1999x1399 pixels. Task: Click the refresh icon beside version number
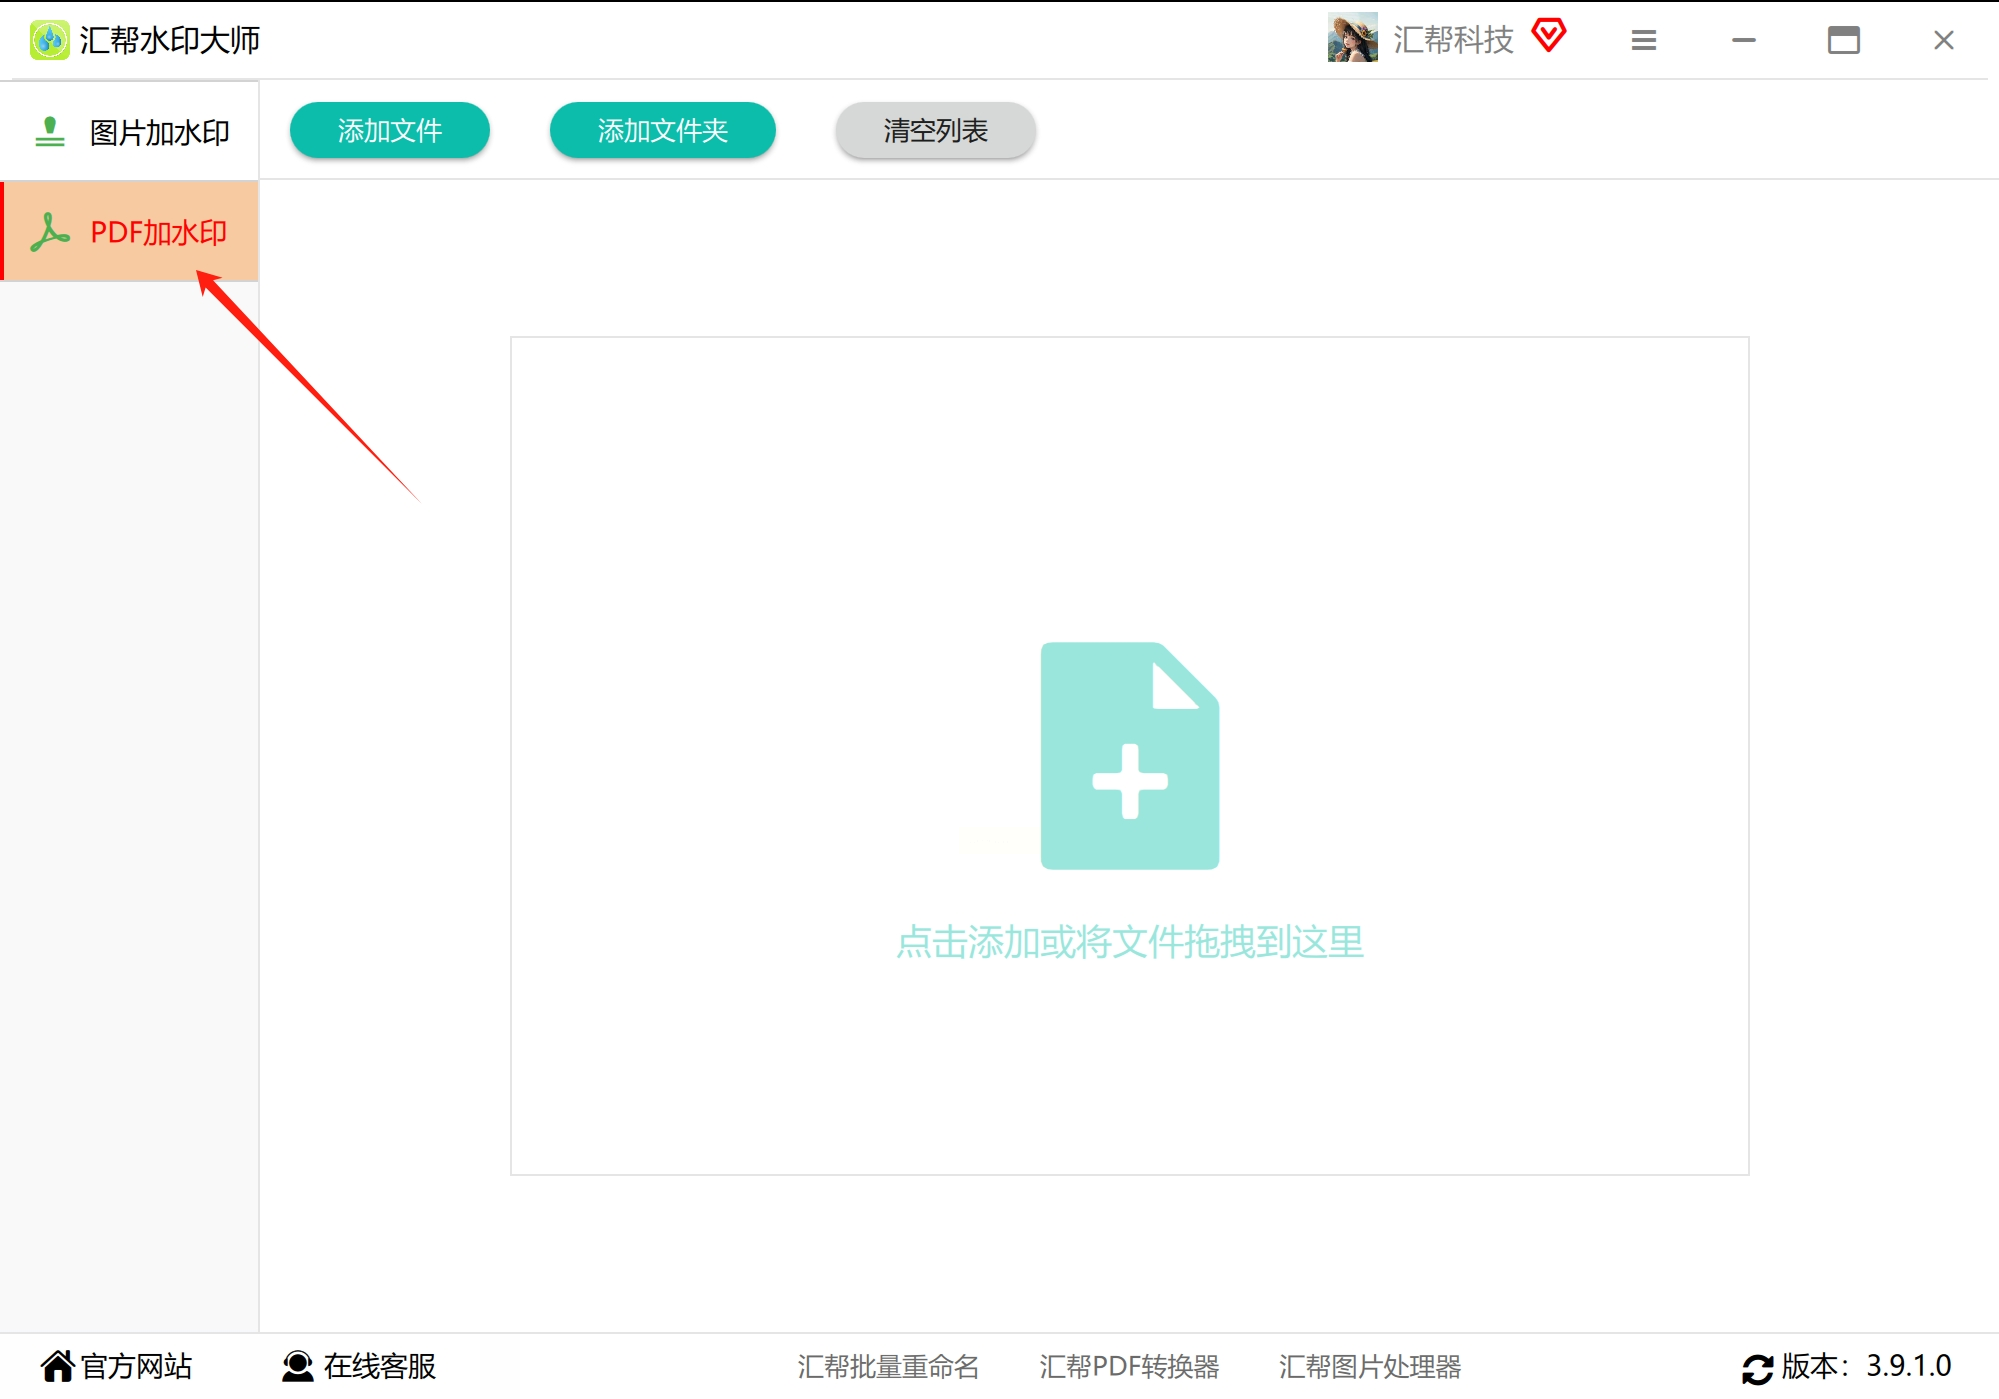(x=1757, y=1367)
